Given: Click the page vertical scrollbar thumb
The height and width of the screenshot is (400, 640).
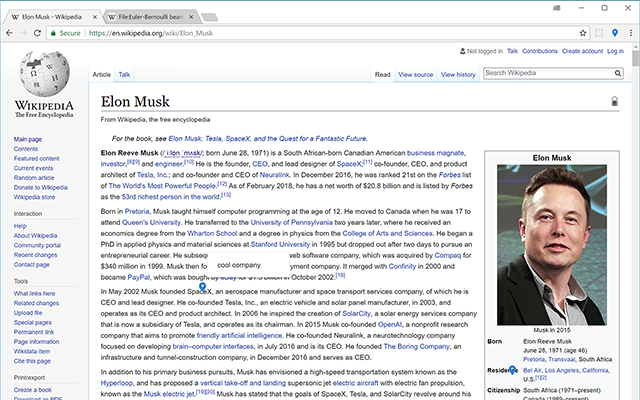Looking at the screenshot, I should [636, 56].
